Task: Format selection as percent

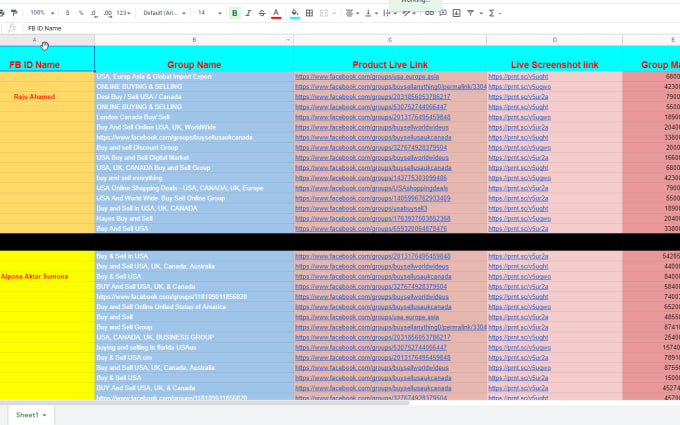Action: click(81, 13)
